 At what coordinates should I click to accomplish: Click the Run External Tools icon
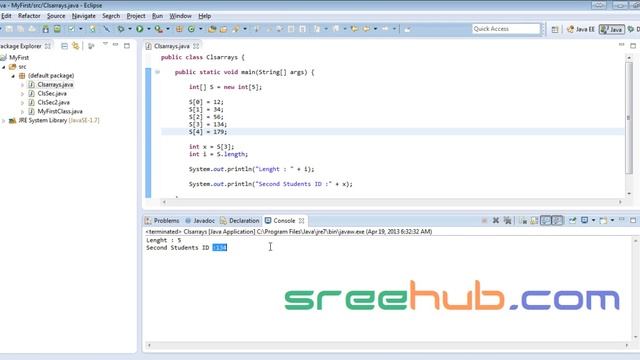pos(158,29)
